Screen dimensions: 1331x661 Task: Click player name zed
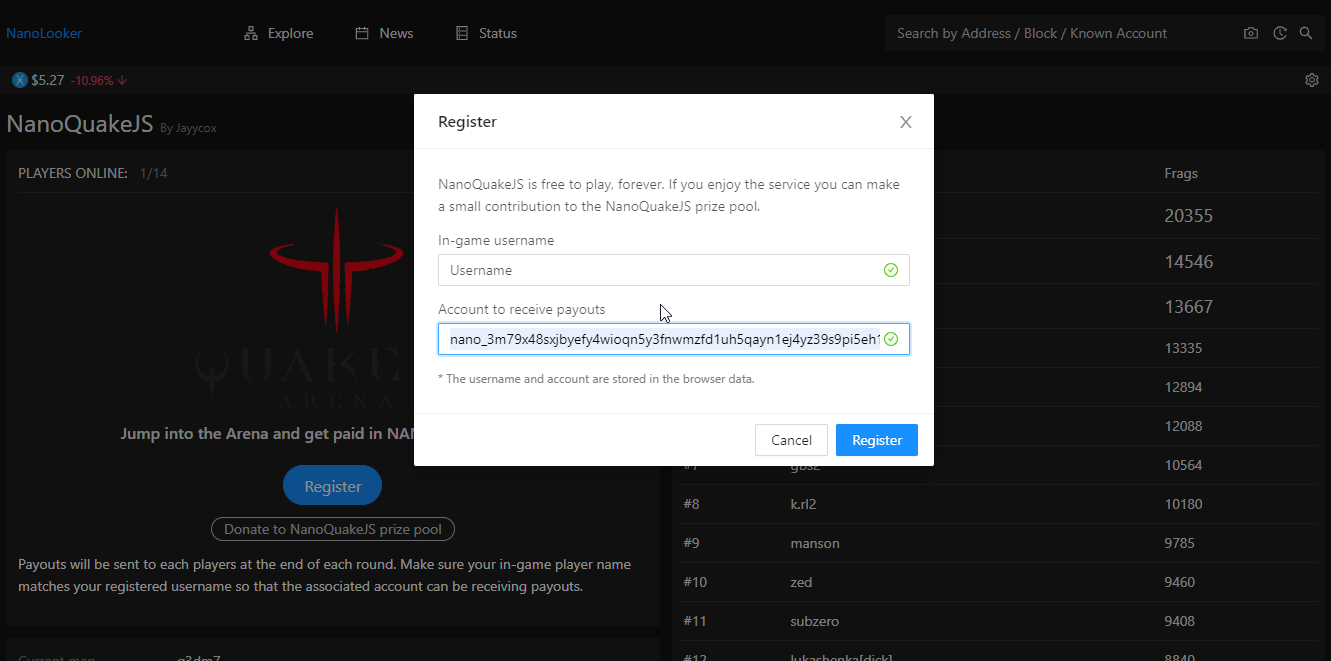tap(801, 582)
